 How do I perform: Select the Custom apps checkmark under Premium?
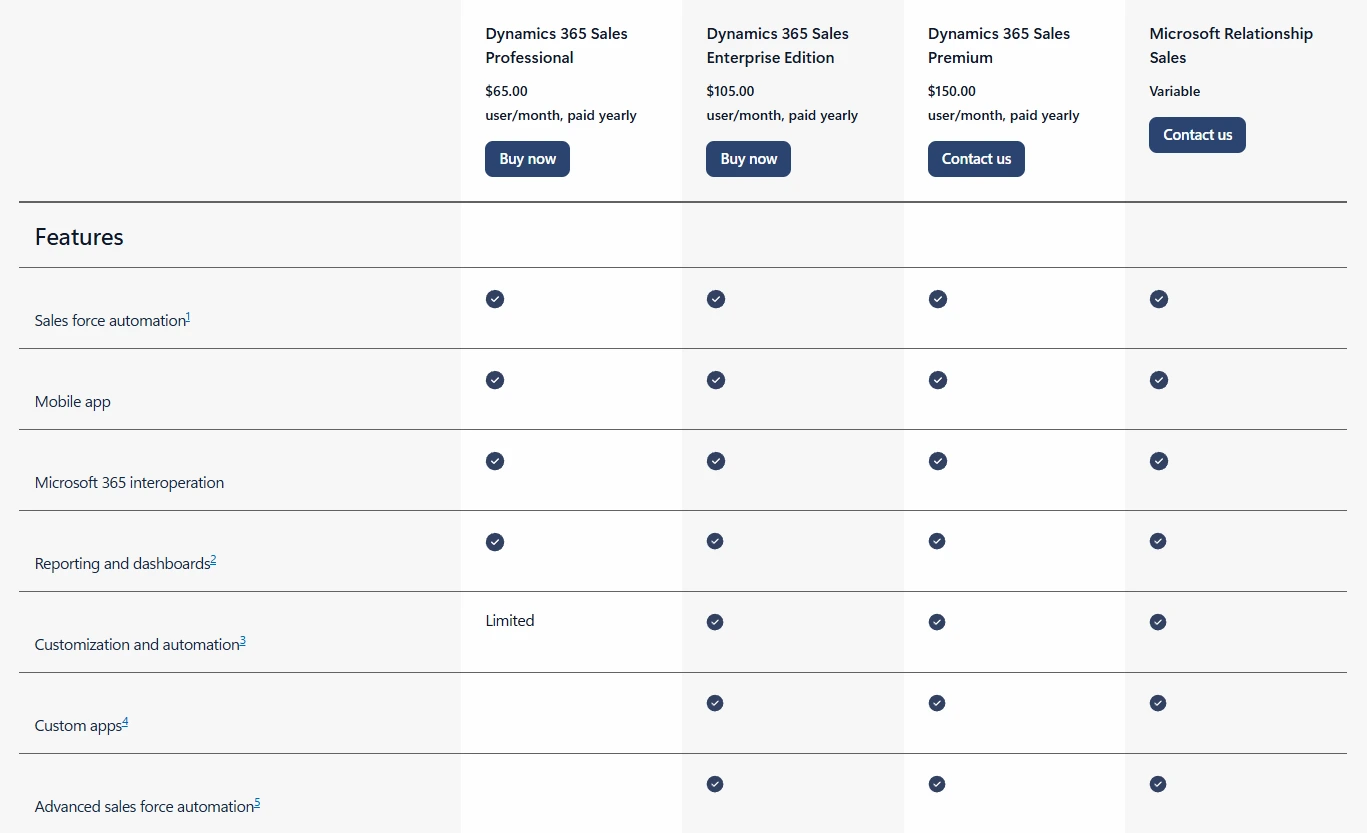(x=937, y=703)
